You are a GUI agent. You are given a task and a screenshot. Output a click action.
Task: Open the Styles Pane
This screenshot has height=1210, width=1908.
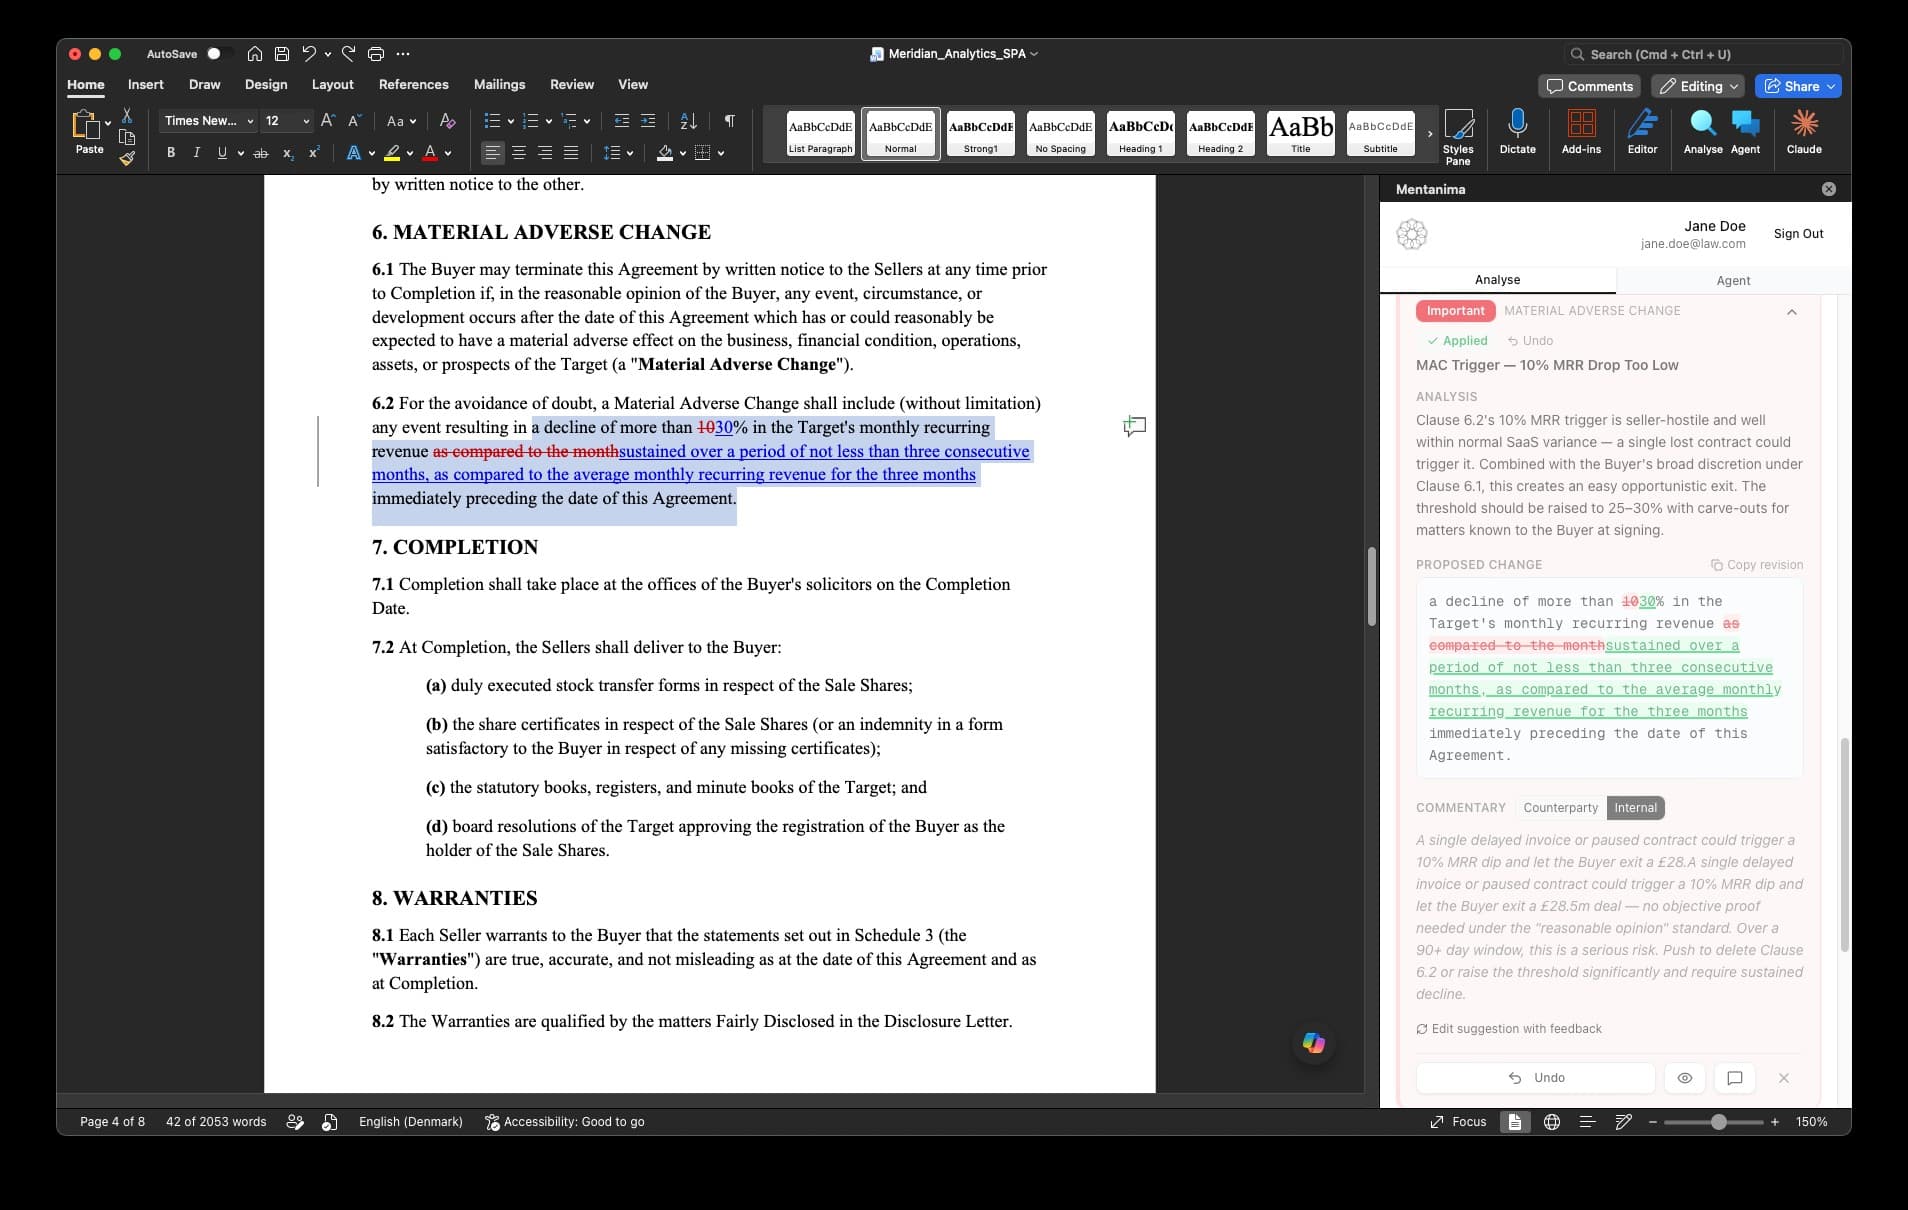tap(1458, 136)
